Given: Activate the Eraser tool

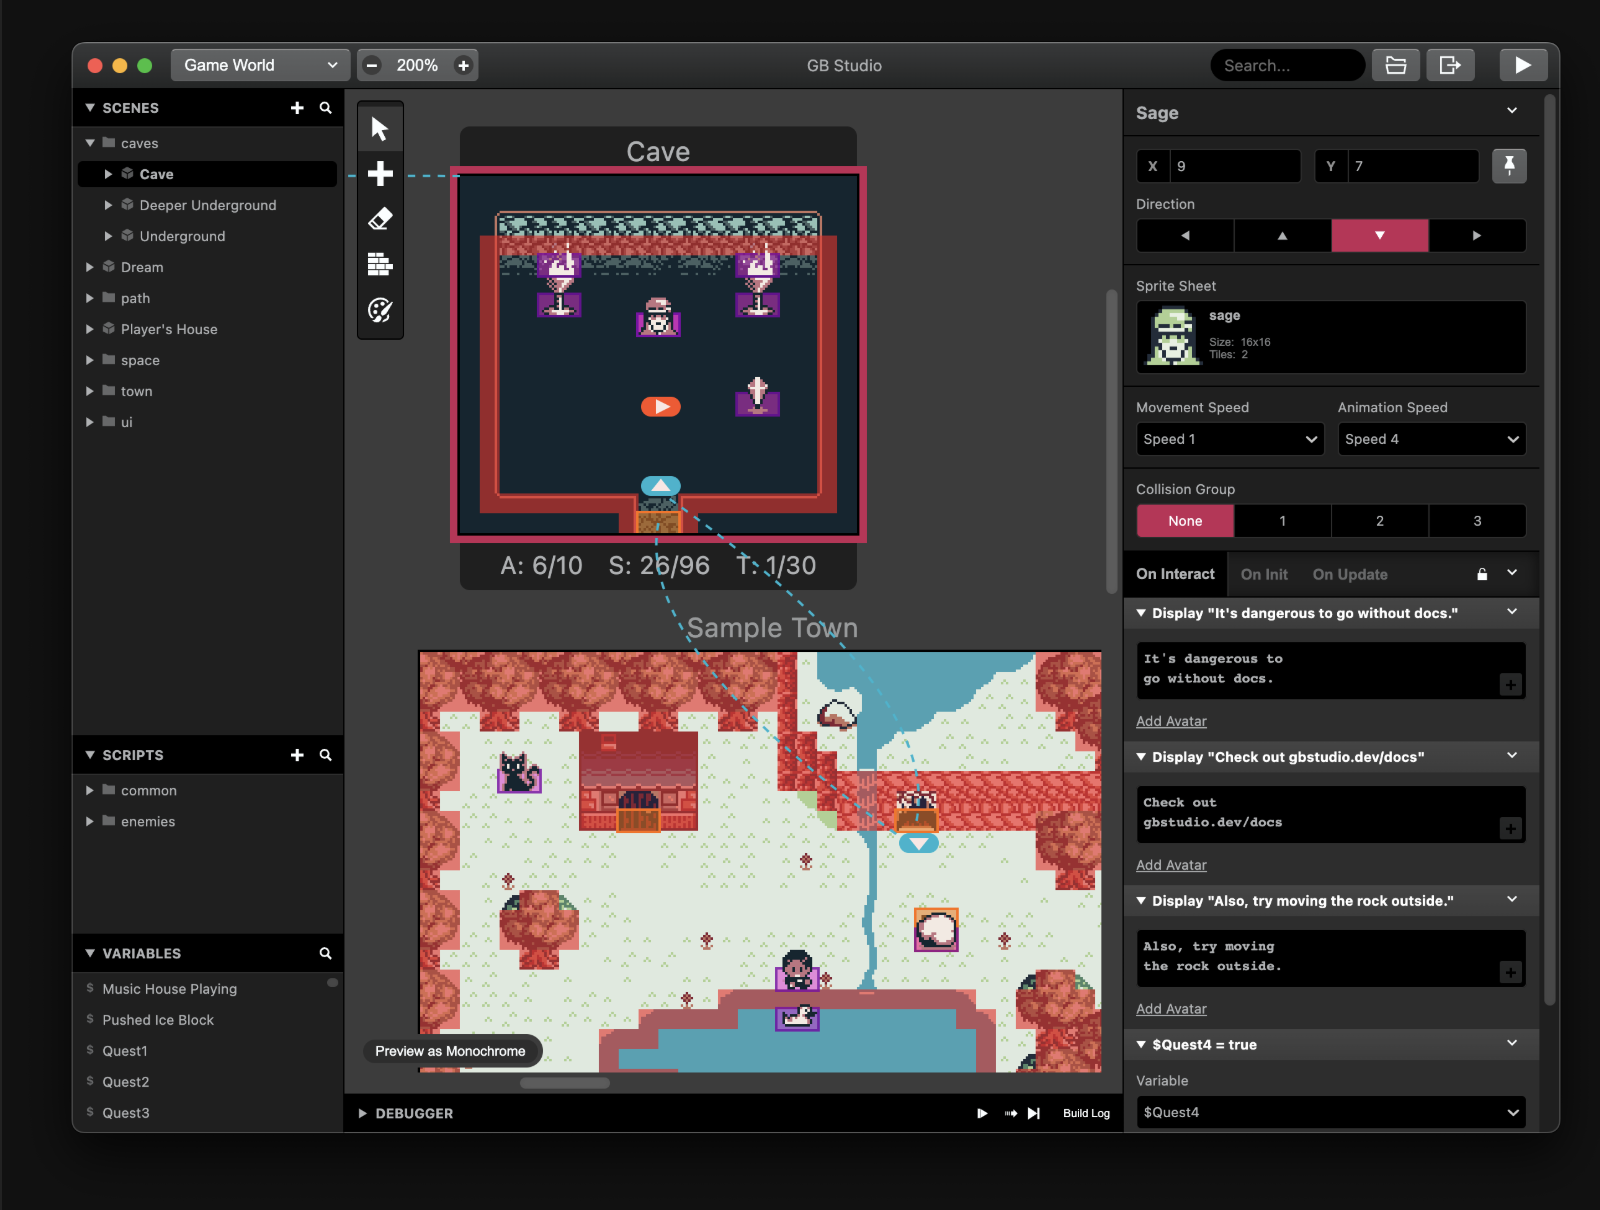Looking at the screenshot, I should 380,218.
